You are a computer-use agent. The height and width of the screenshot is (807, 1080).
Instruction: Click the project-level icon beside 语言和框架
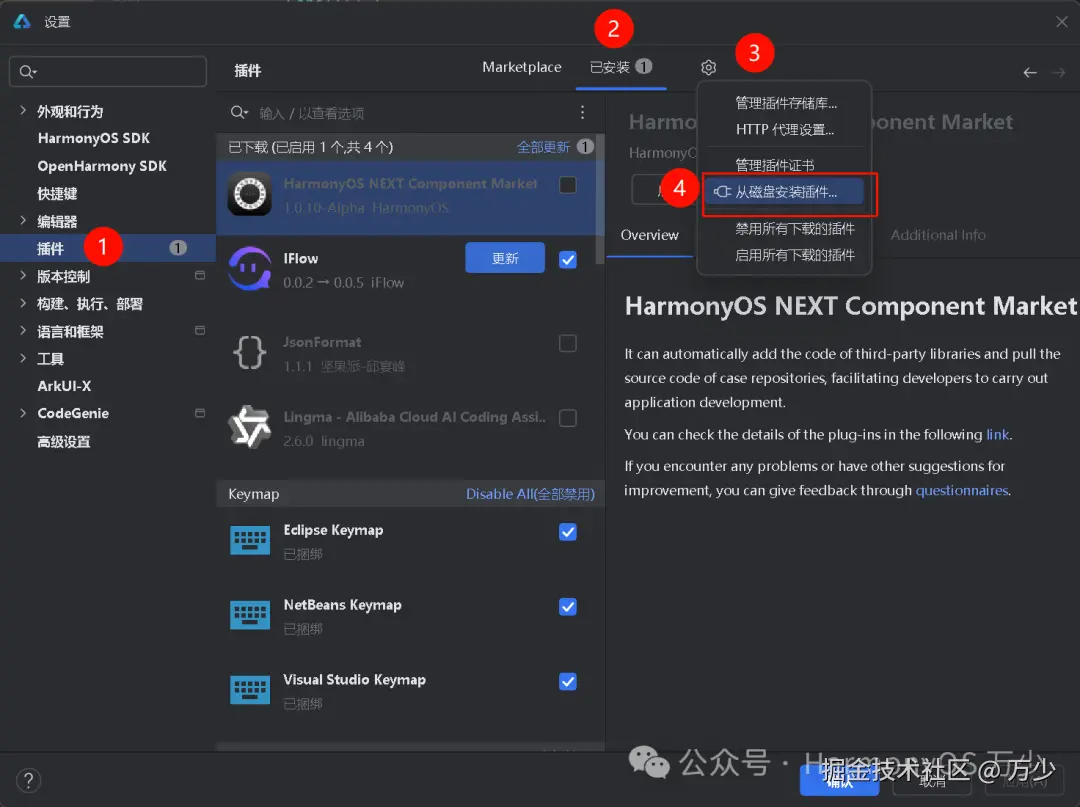pyautogui.click(x=200, y=331)
